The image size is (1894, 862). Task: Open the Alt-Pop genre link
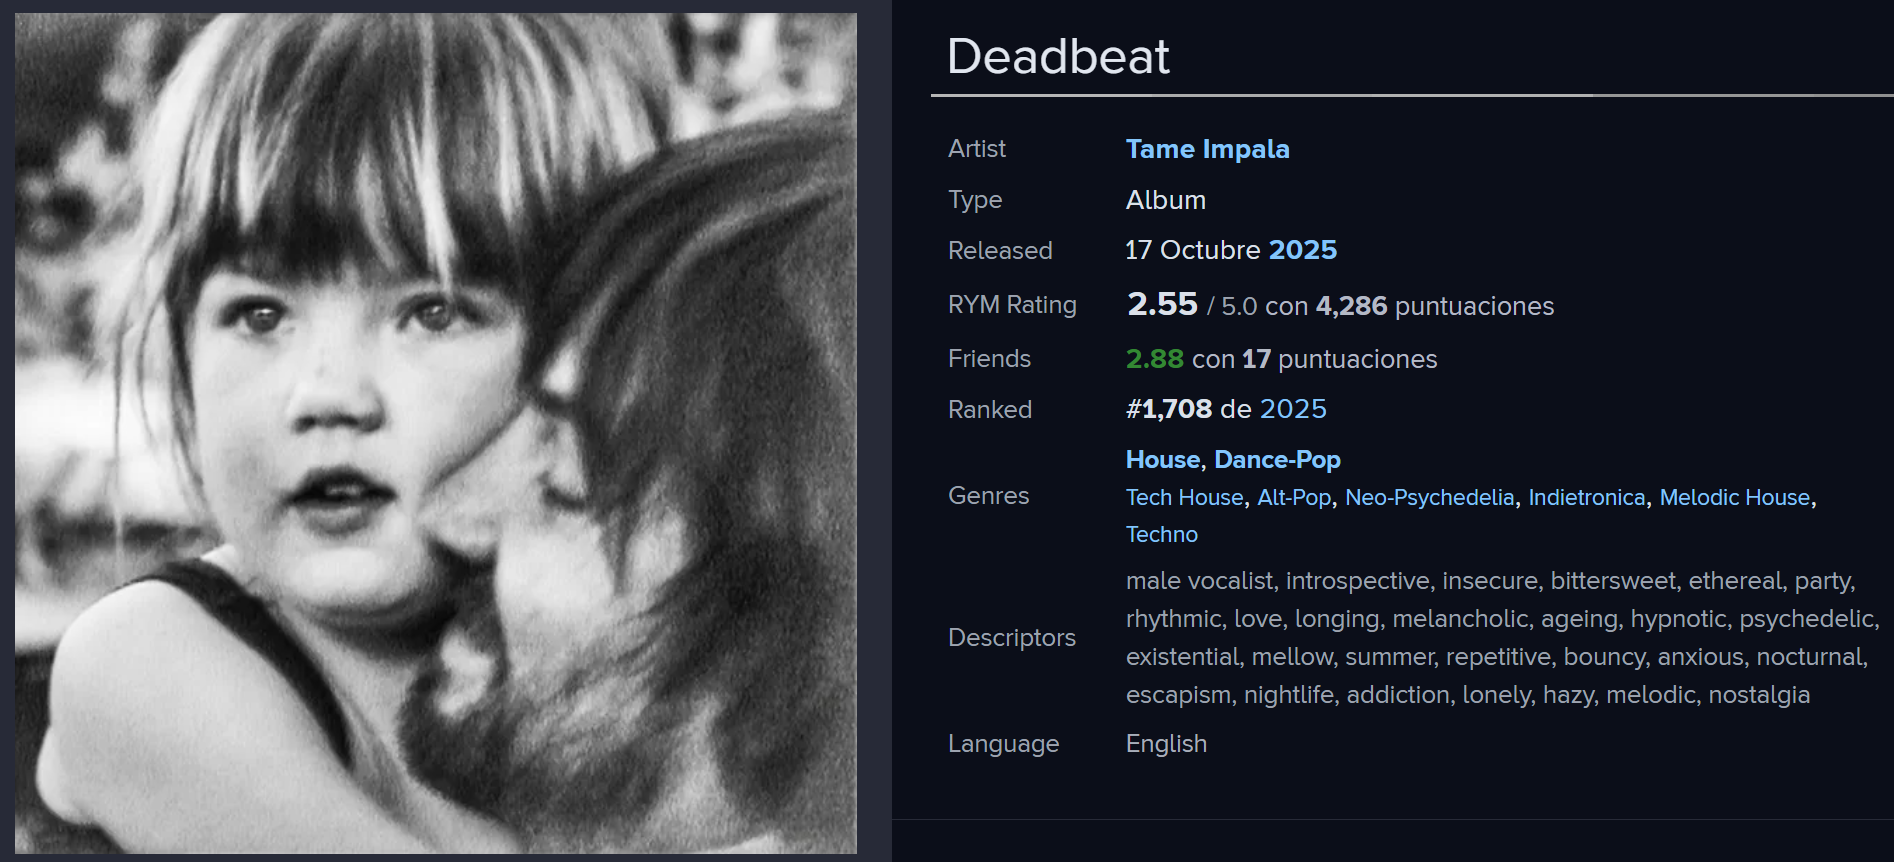click(x=1294, y=498)
